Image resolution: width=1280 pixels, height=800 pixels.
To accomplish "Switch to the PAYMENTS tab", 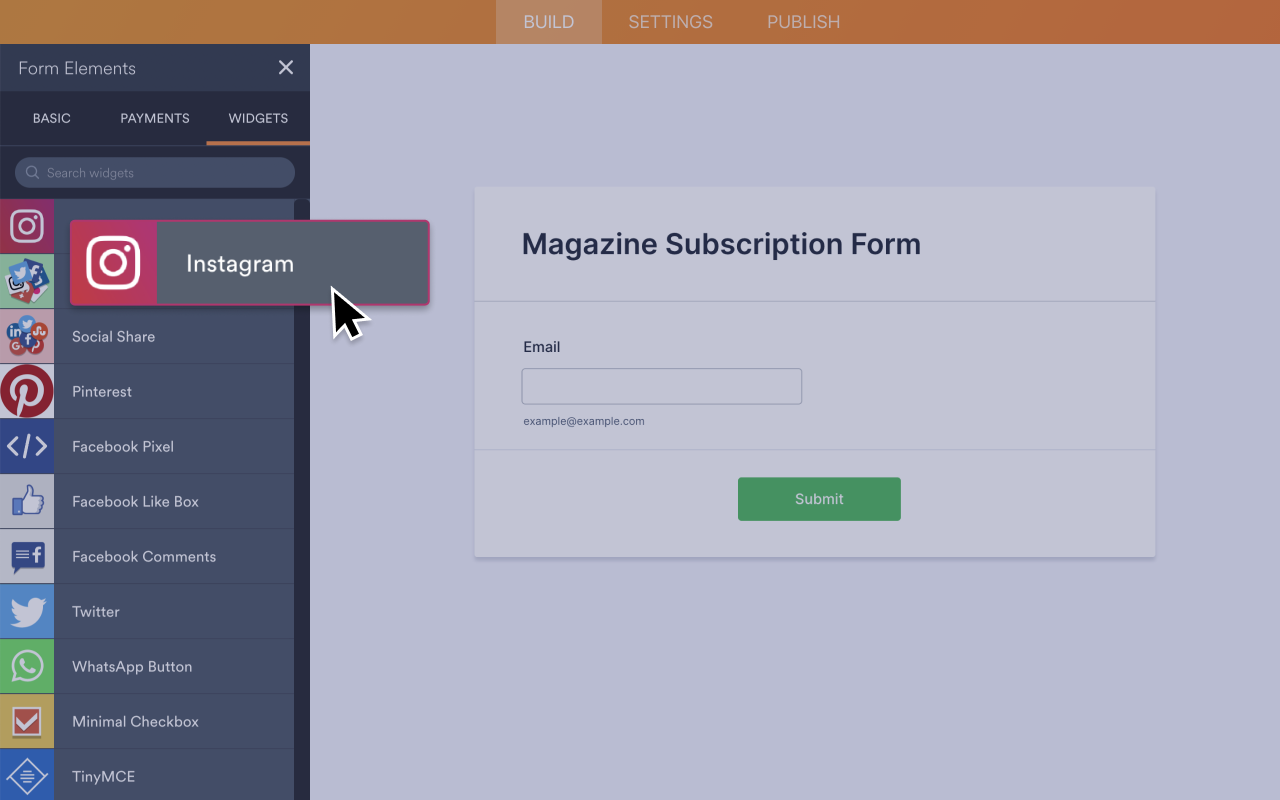I will [154, 118].
